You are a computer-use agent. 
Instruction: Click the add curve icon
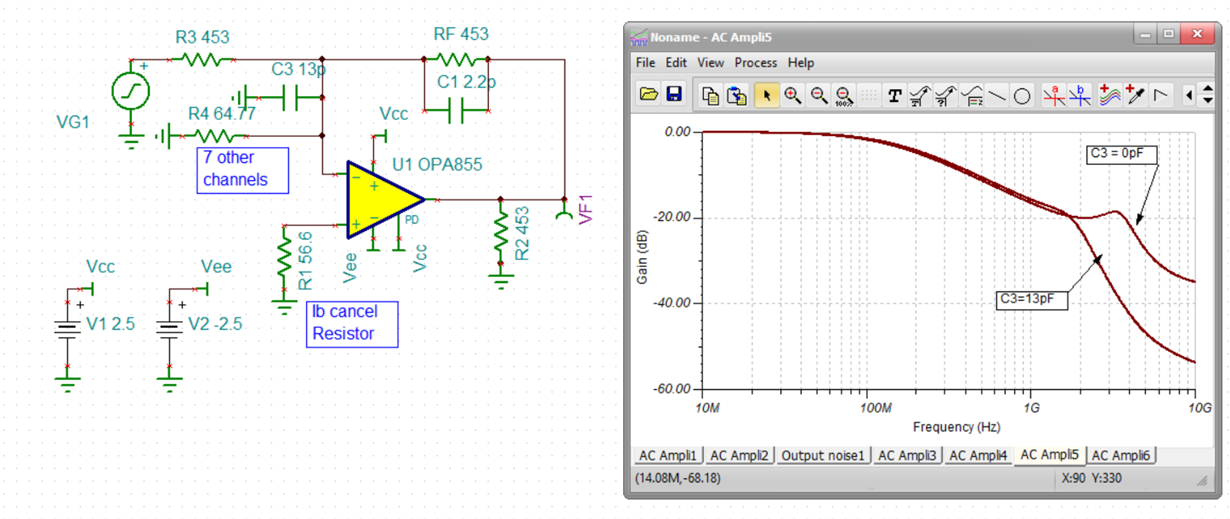coord(1109,95)
